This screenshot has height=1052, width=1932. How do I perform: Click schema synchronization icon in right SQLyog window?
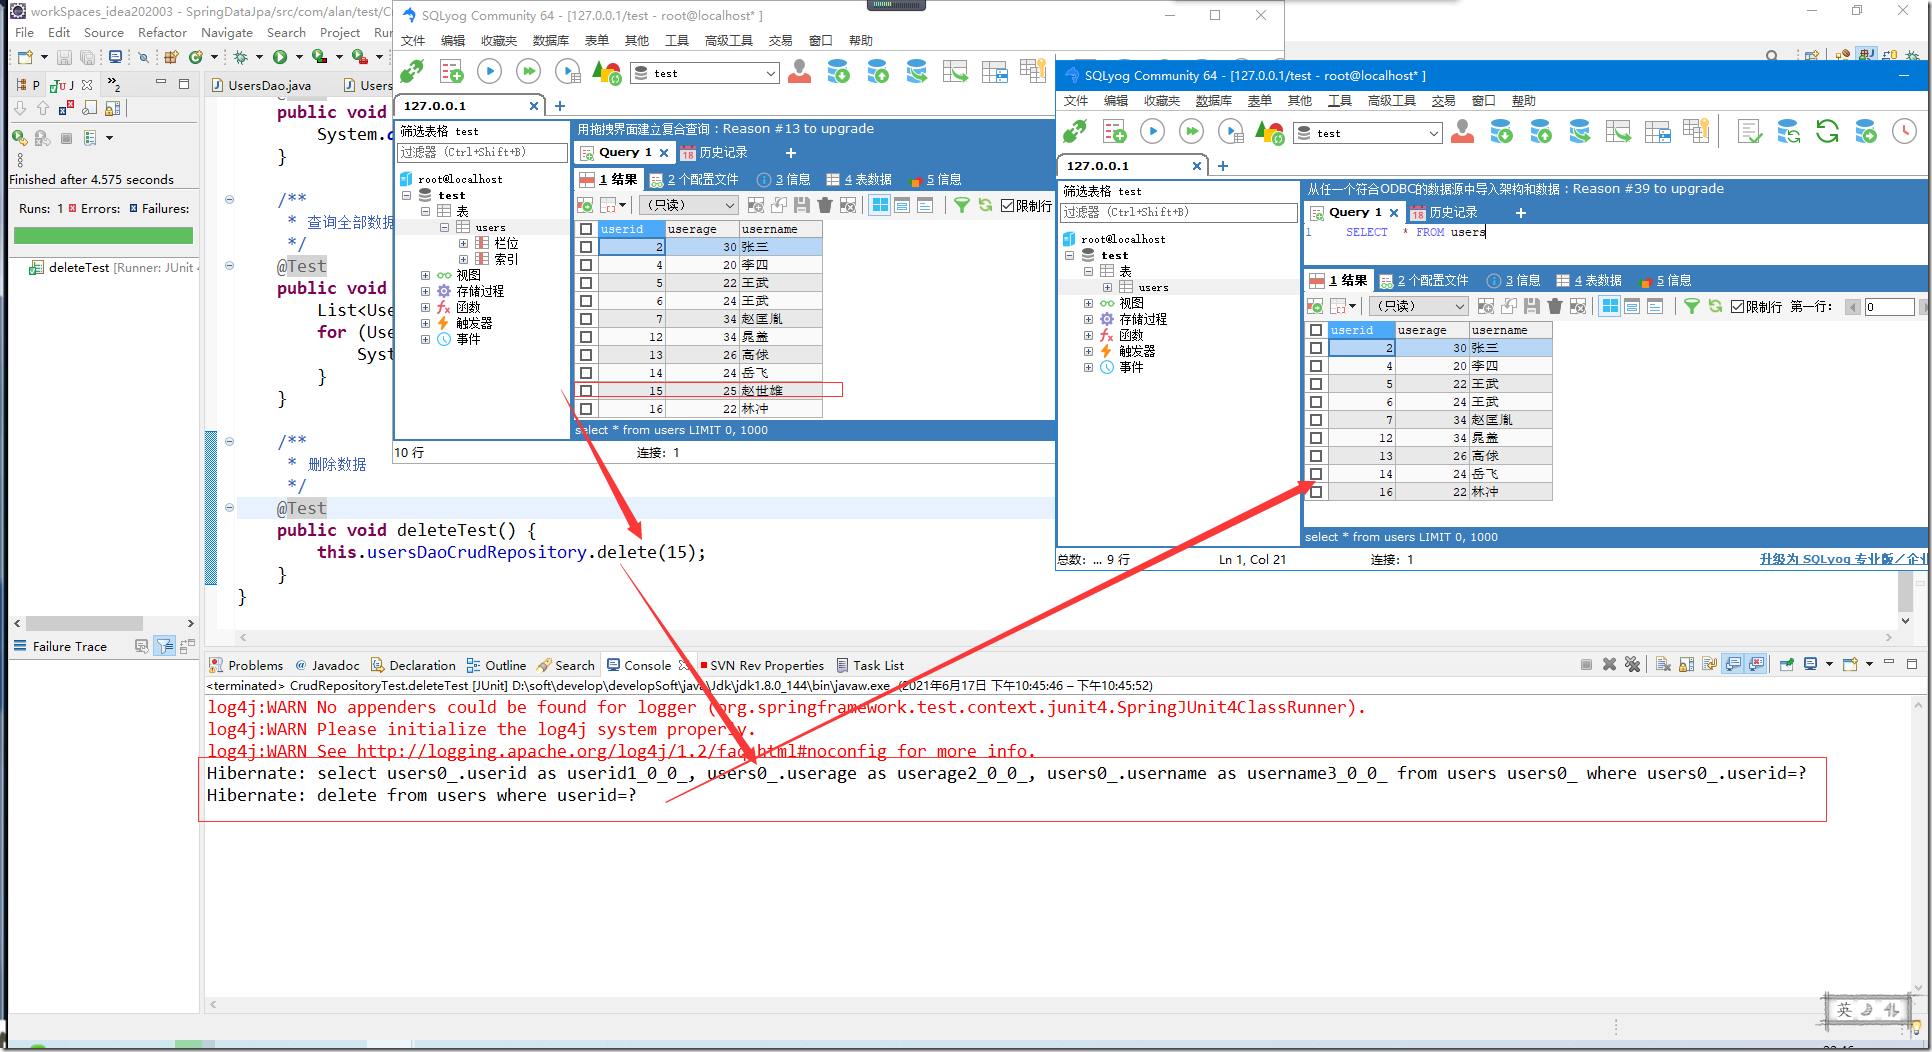[1788, 132]
